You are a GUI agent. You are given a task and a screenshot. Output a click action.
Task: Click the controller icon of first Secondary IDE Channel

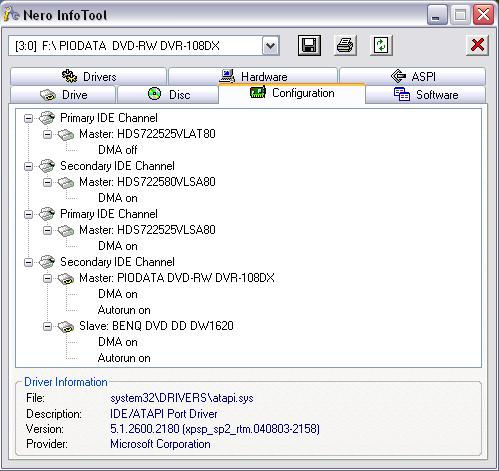click(47, 166)
